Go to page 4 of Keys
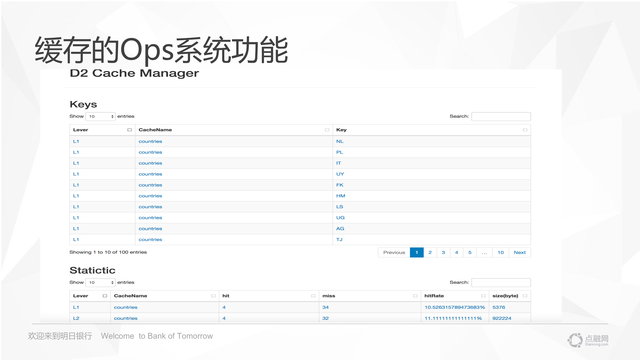640x360 pixels. point(457,253)
